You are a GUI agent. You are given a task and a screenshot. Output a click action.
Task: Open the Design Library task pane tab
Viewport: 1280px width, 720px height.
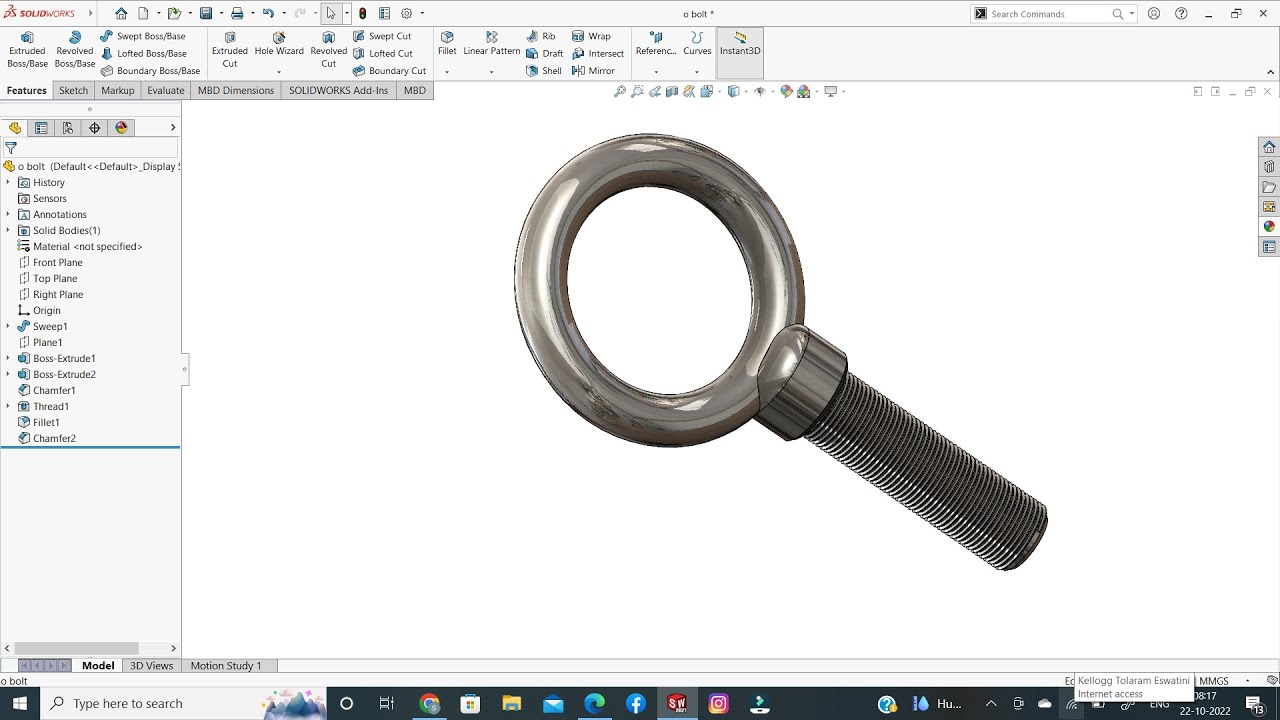[x=1269, y=167]
